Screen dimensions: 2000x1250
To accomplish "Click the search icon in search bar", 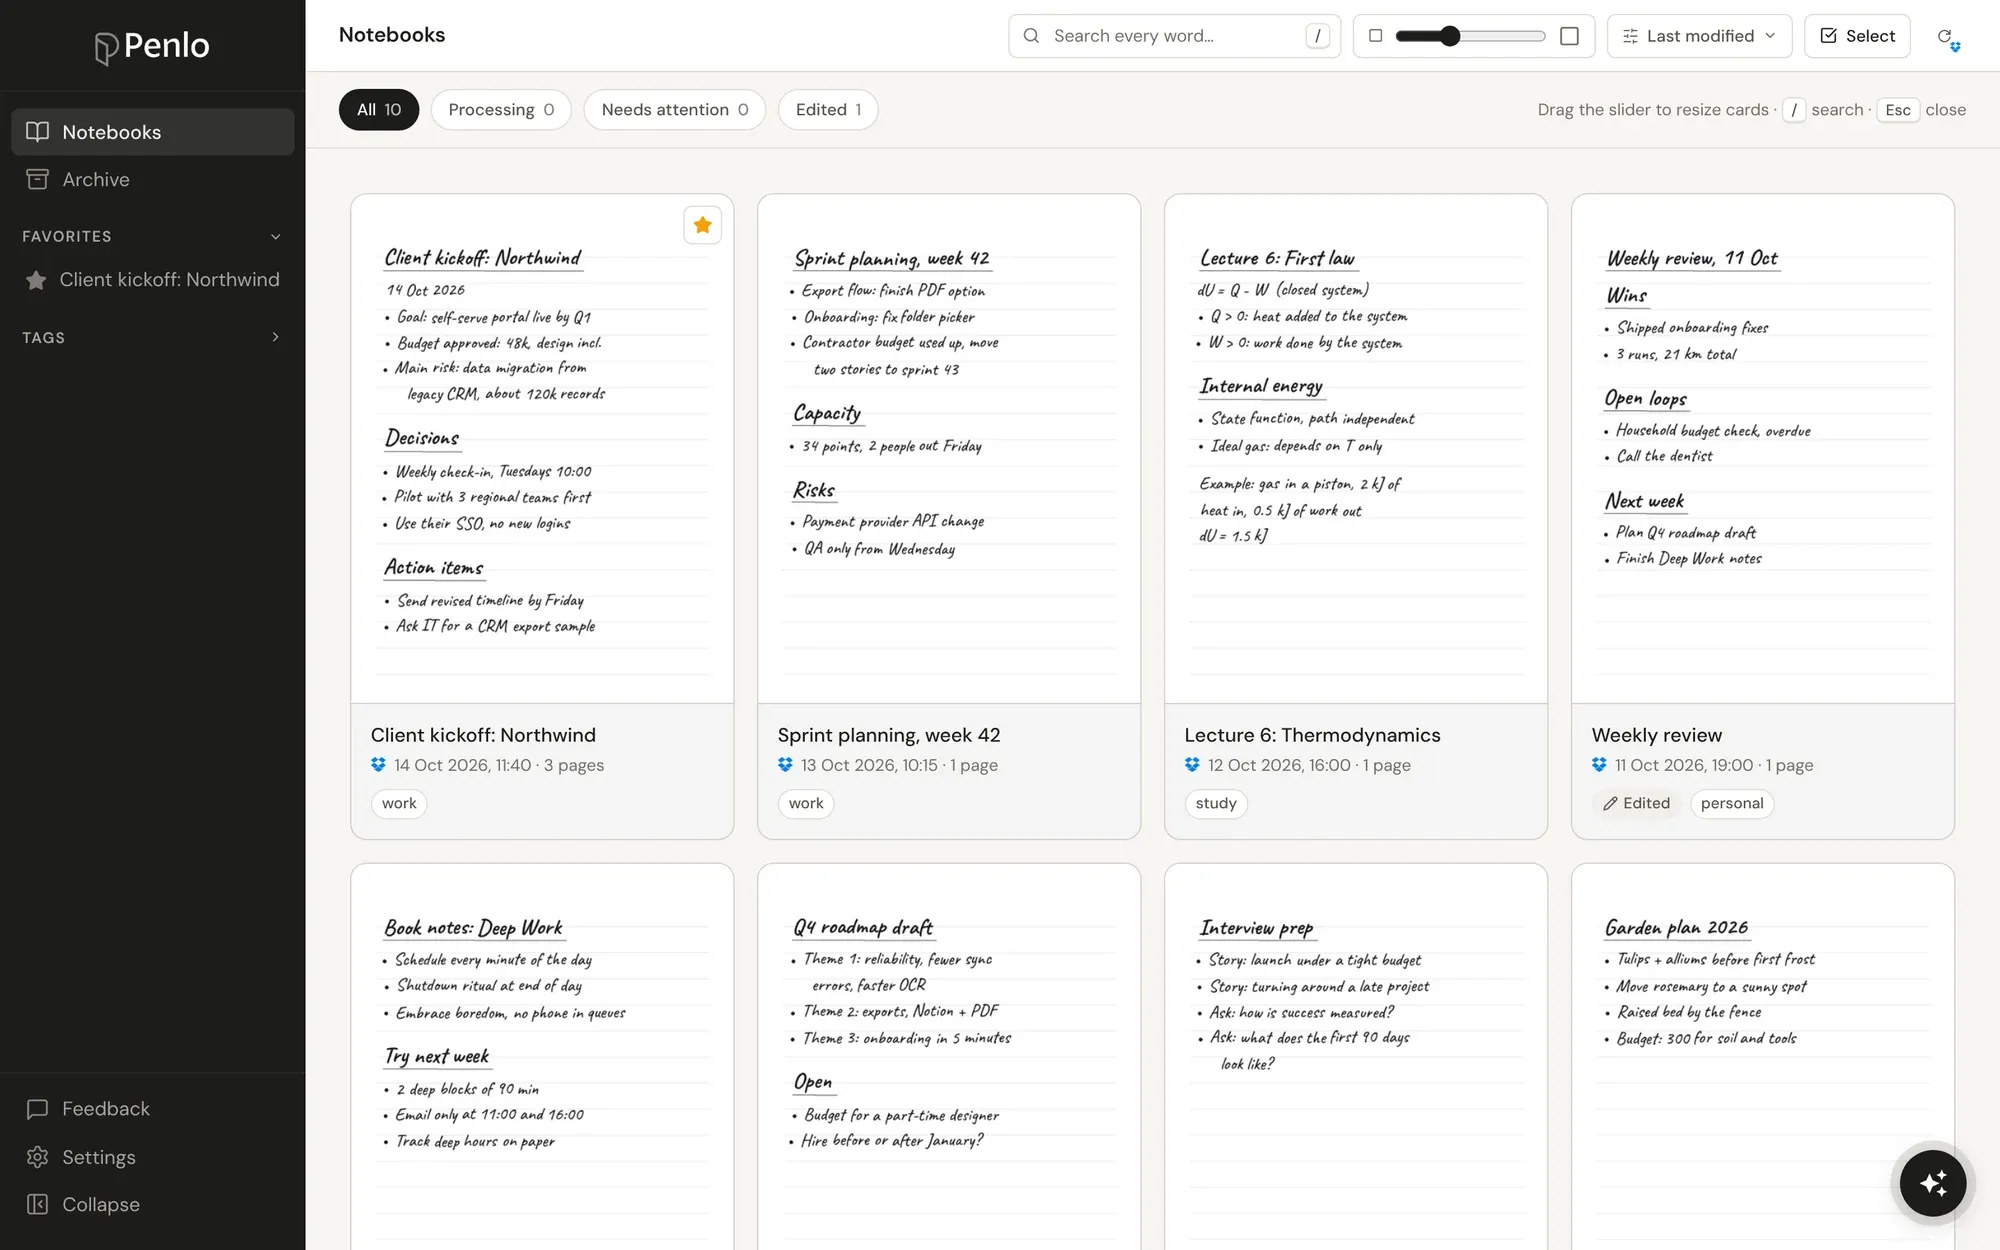I will 1031,36.
